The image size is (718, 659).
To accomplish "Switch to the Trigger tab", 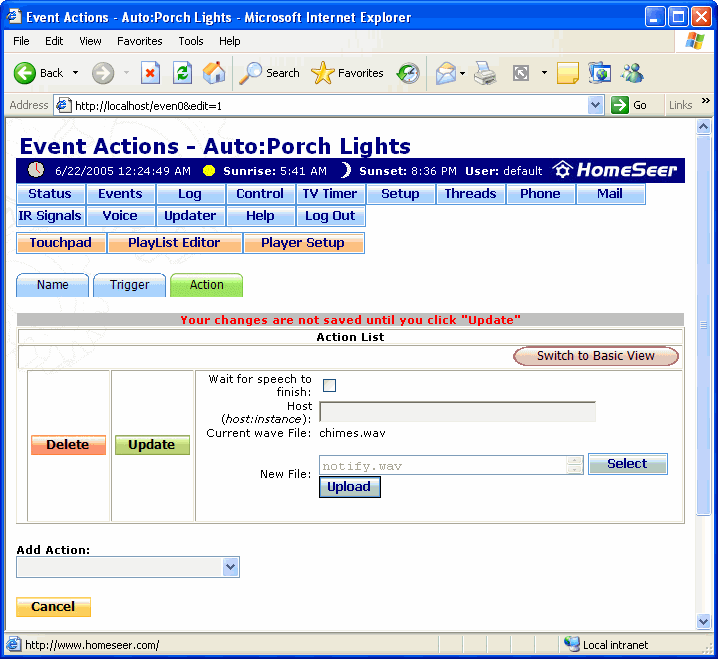I will click(130, 285).
